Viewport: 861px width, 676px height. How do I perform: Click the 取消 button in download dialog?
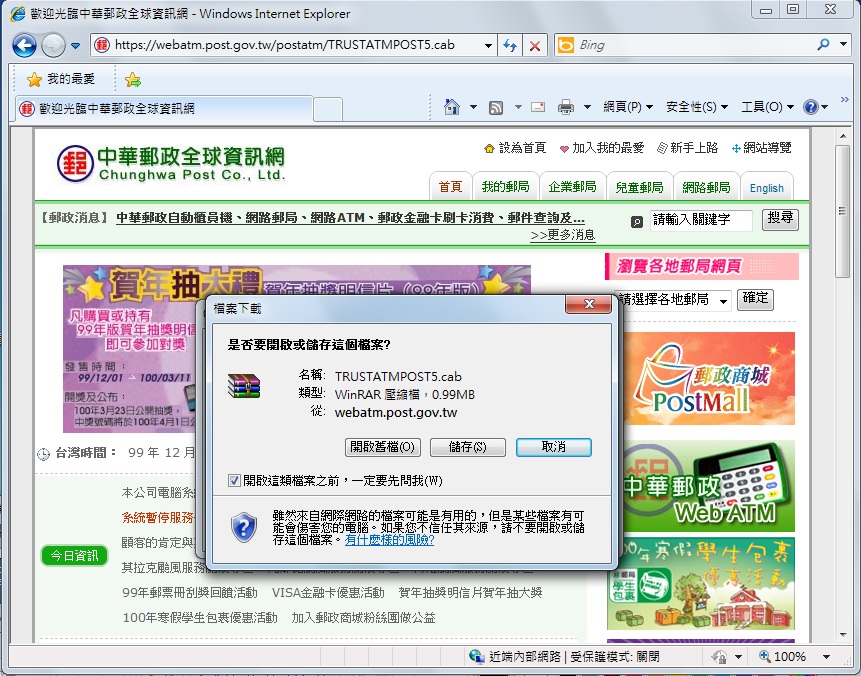pos(554,447)
